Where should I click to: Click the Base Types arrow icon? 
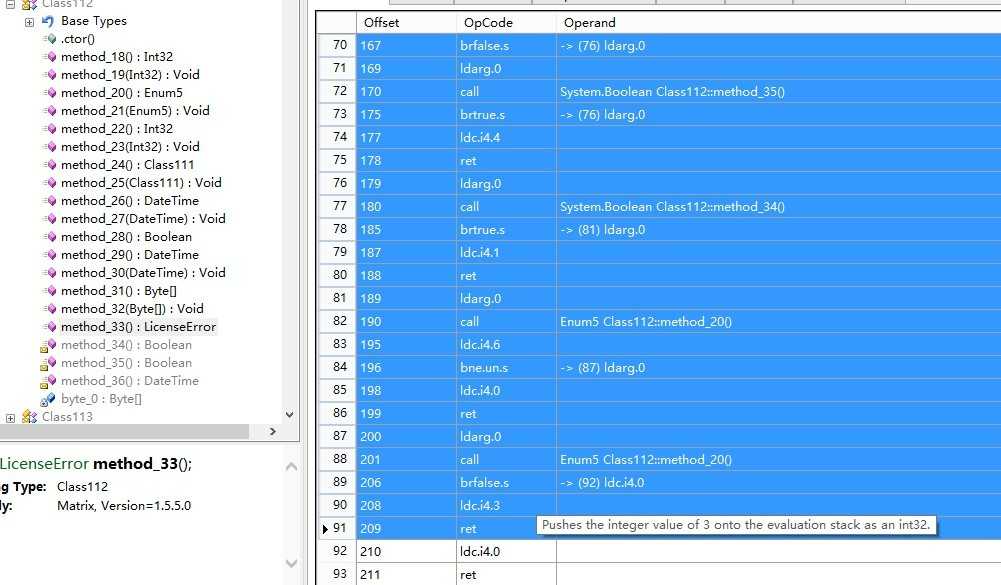pyautogui.click(x=48, y=21)
